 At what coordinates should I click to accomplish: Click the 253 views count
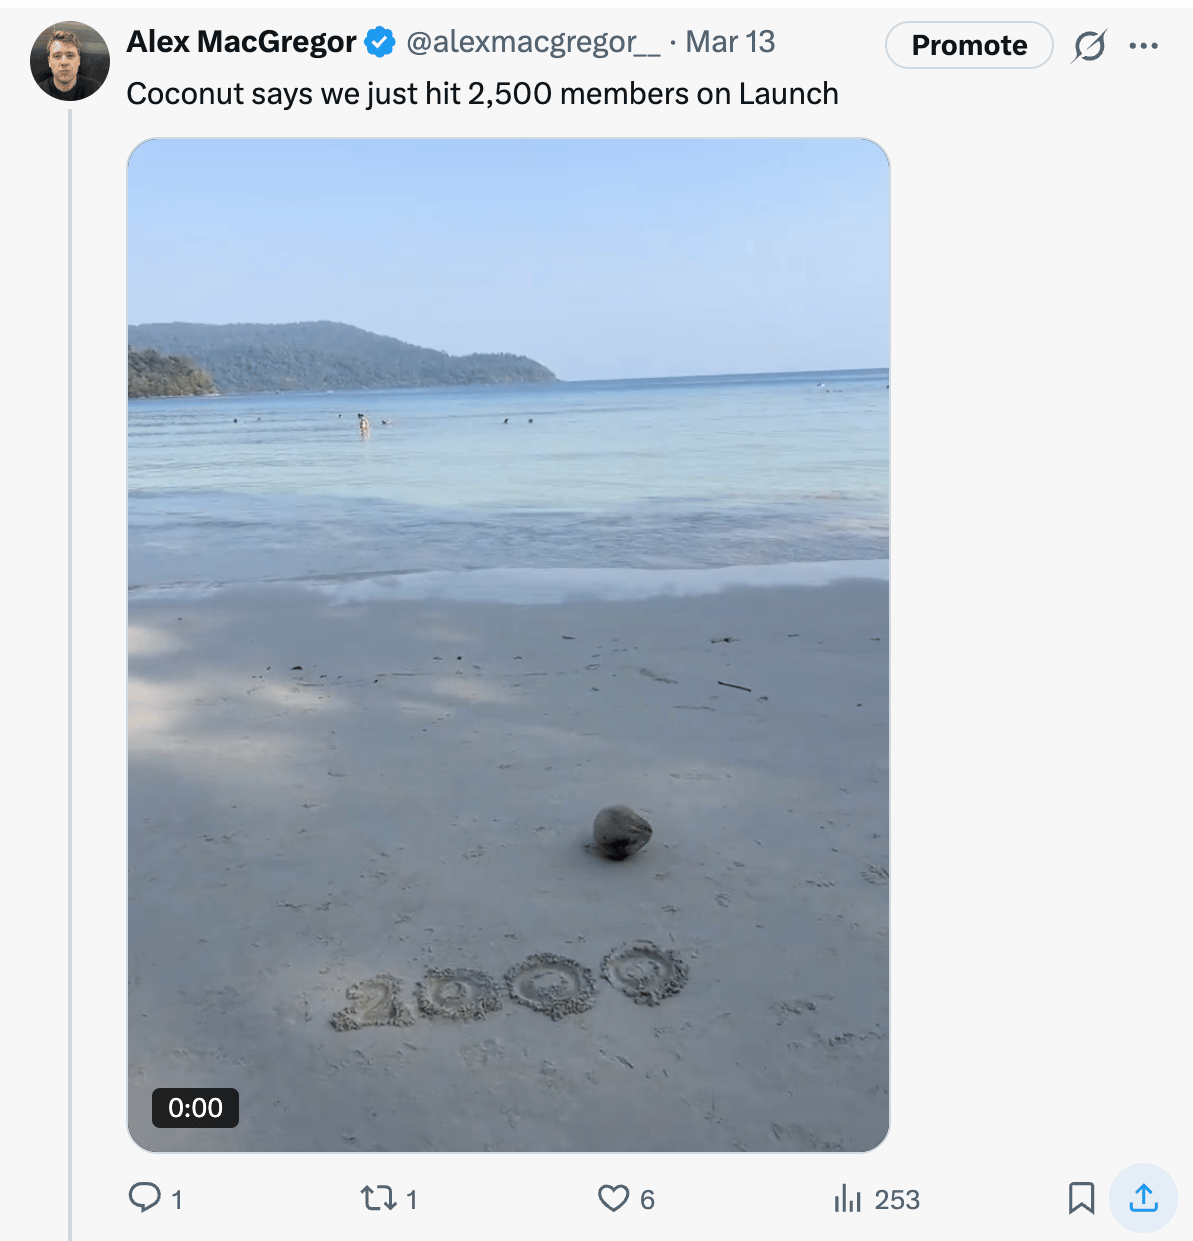[897, 1199]
